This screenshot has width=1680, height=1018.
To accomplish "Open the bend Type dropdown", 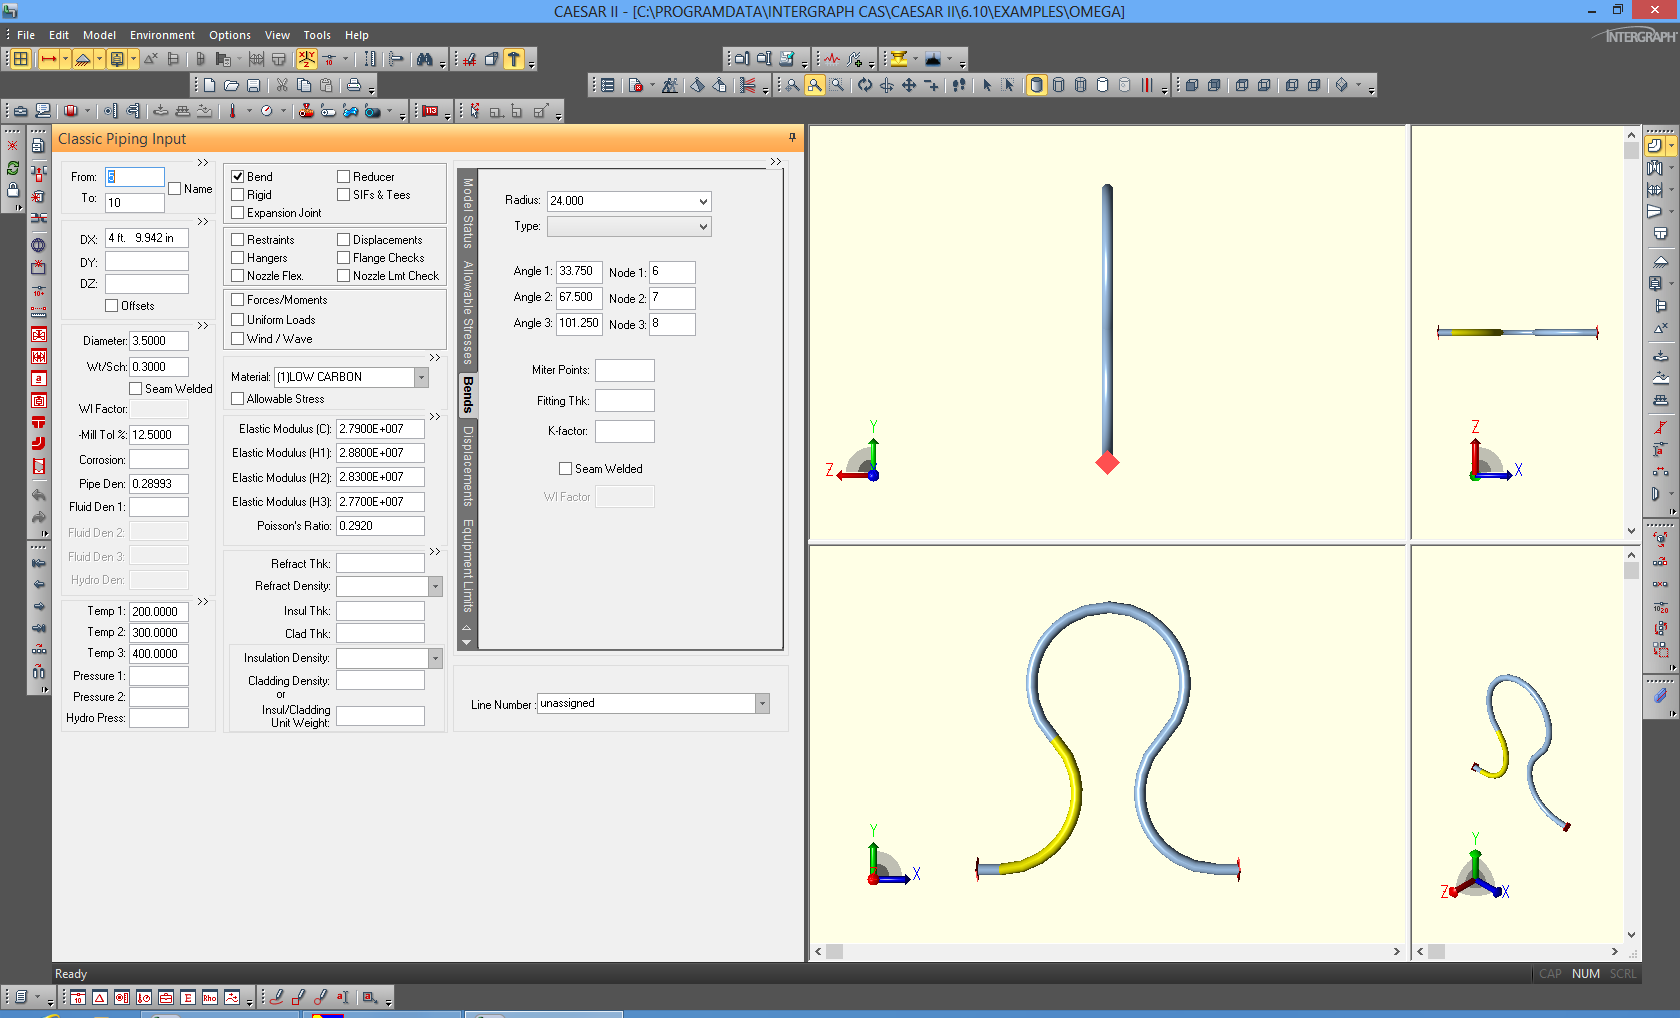I will click(x=703, y=227).
